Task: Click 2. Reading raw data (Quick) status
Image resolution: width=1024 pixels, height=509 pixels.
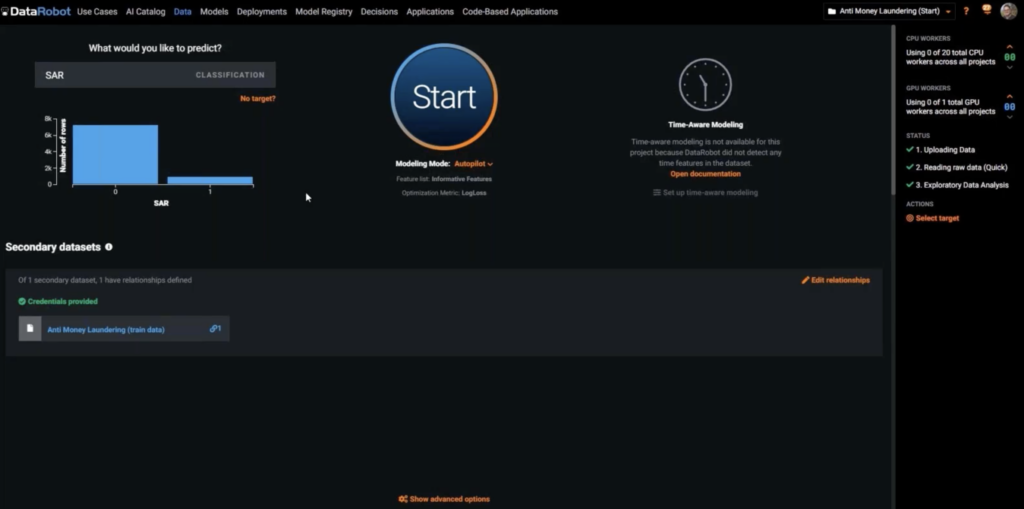Action: [x=957, y=168]
